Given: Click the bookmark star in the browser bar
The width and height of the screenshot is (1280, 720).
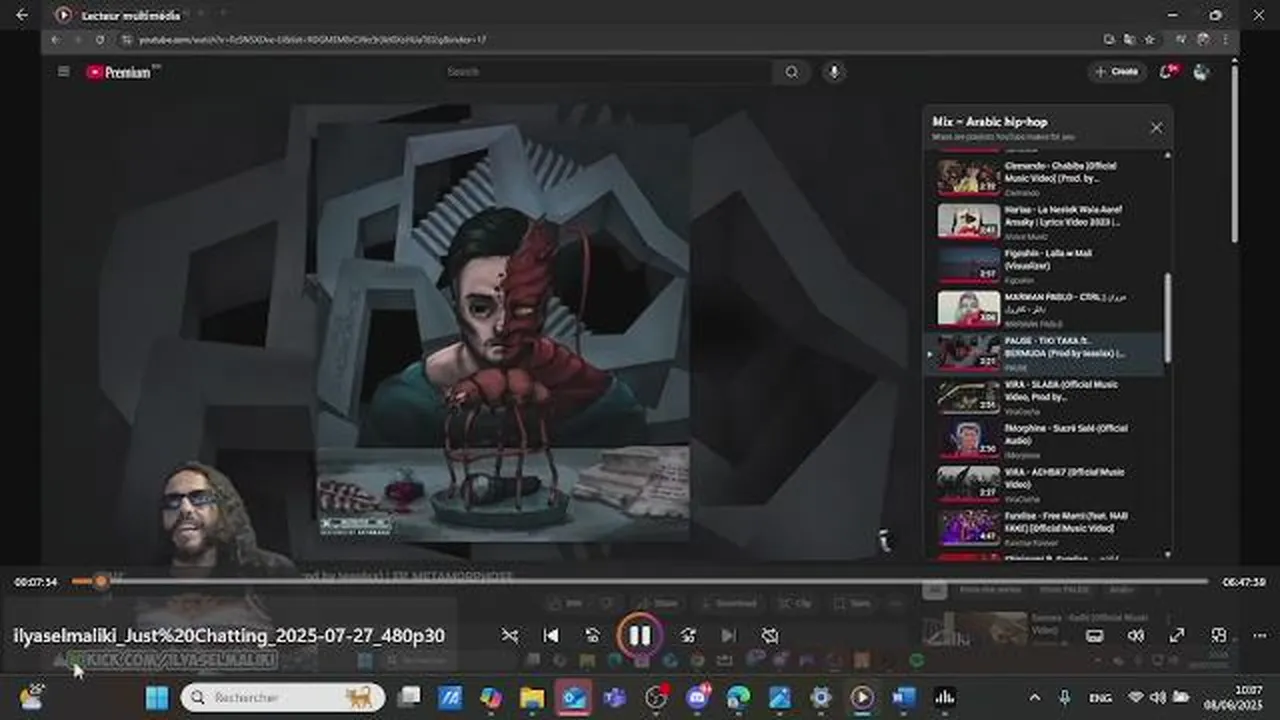Looking at the screenshot, I should click(1149, 39).
